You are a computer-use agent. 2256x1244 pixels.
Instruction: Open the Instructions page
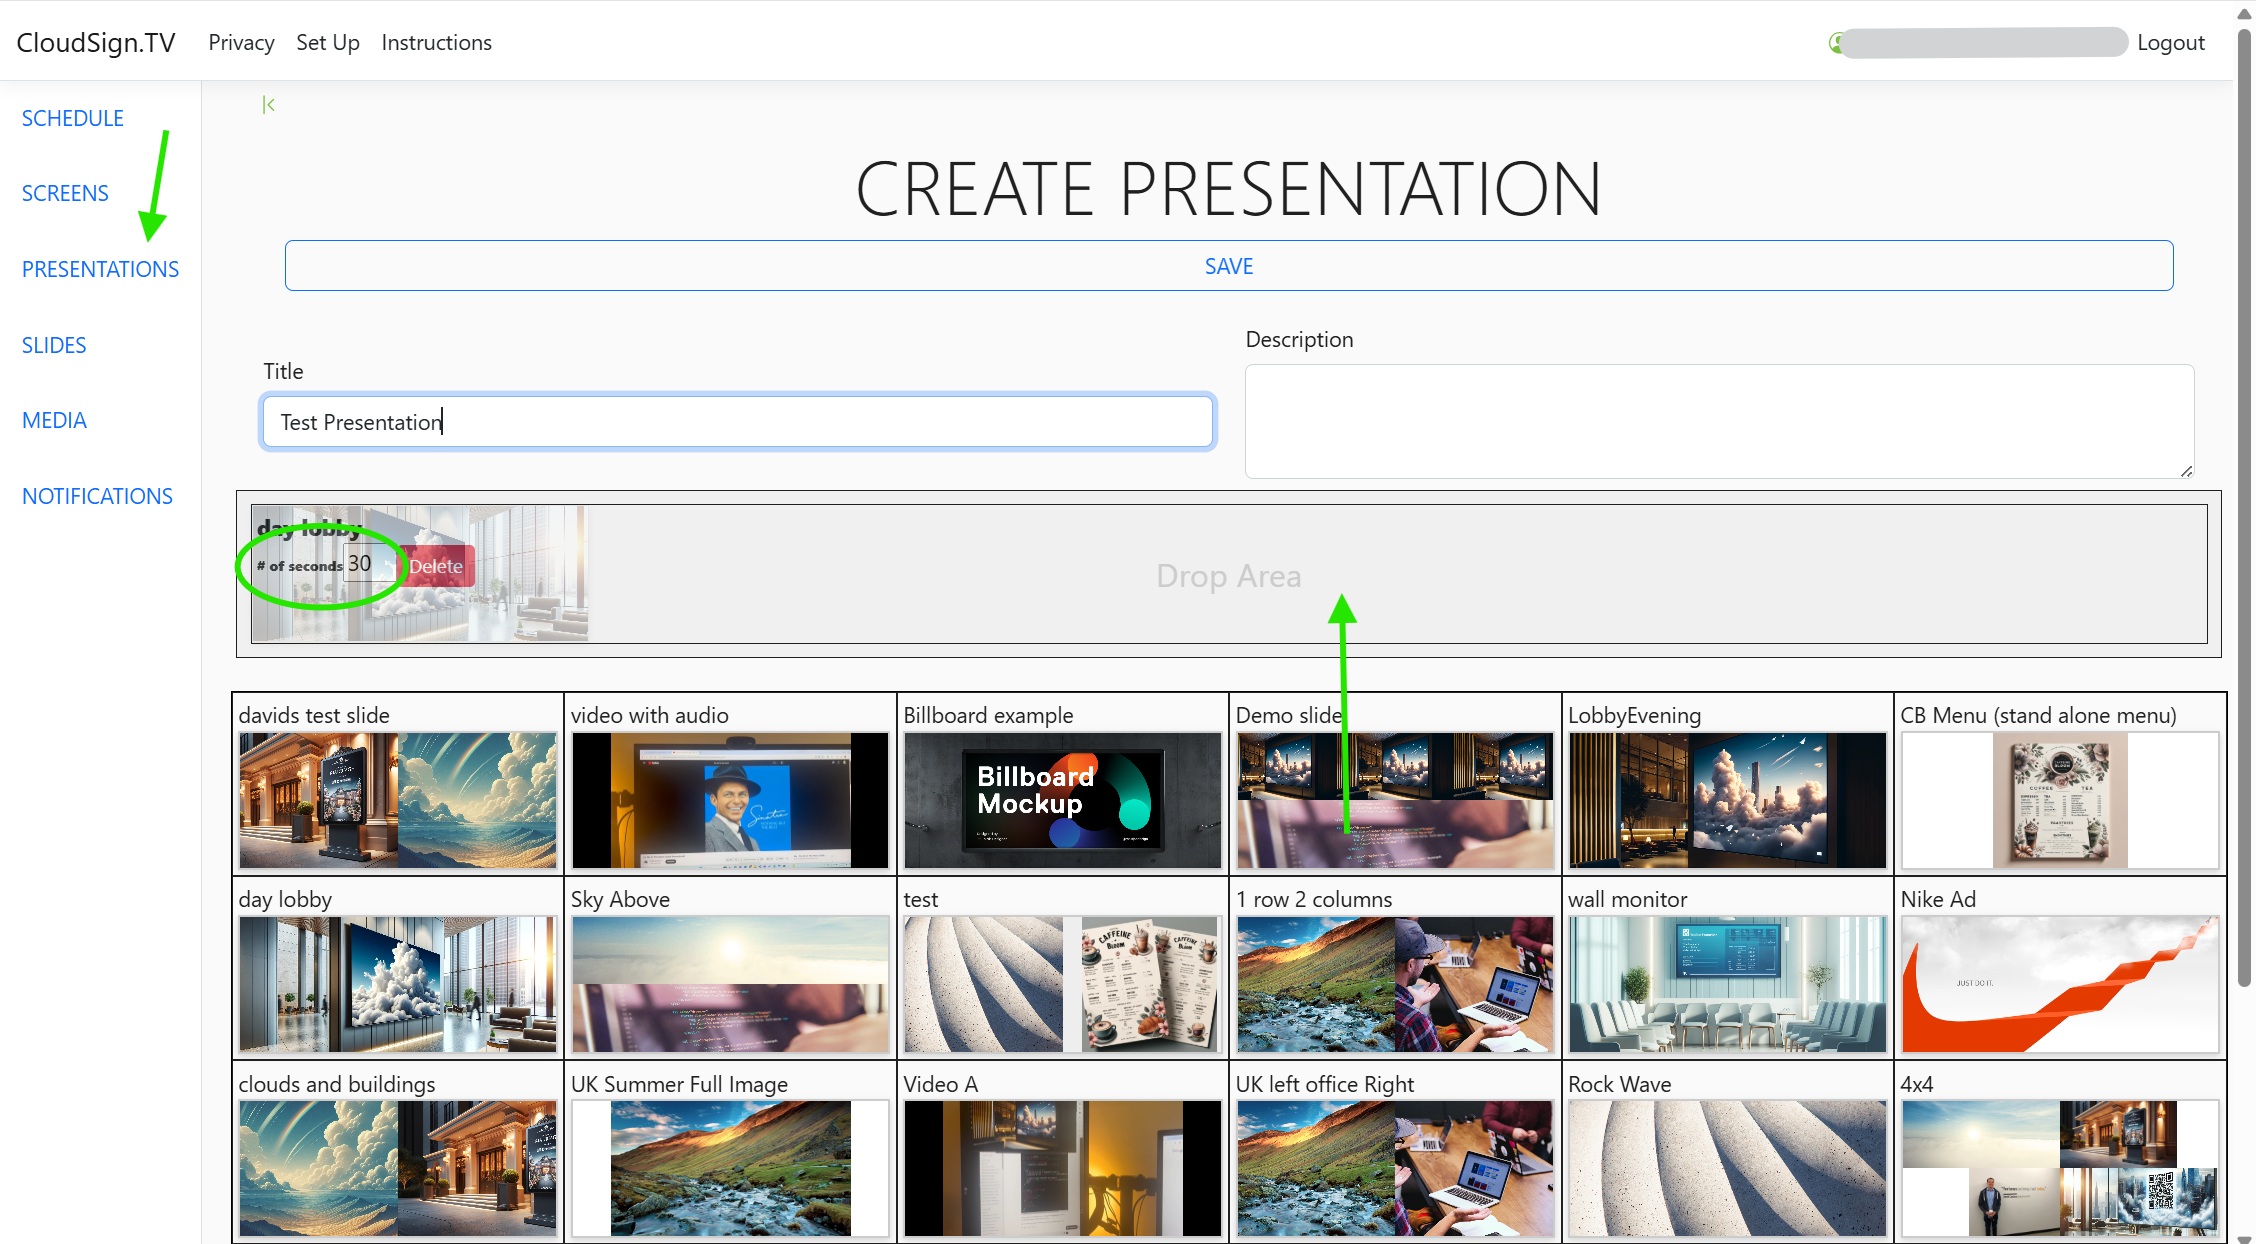tap(436, 42)
